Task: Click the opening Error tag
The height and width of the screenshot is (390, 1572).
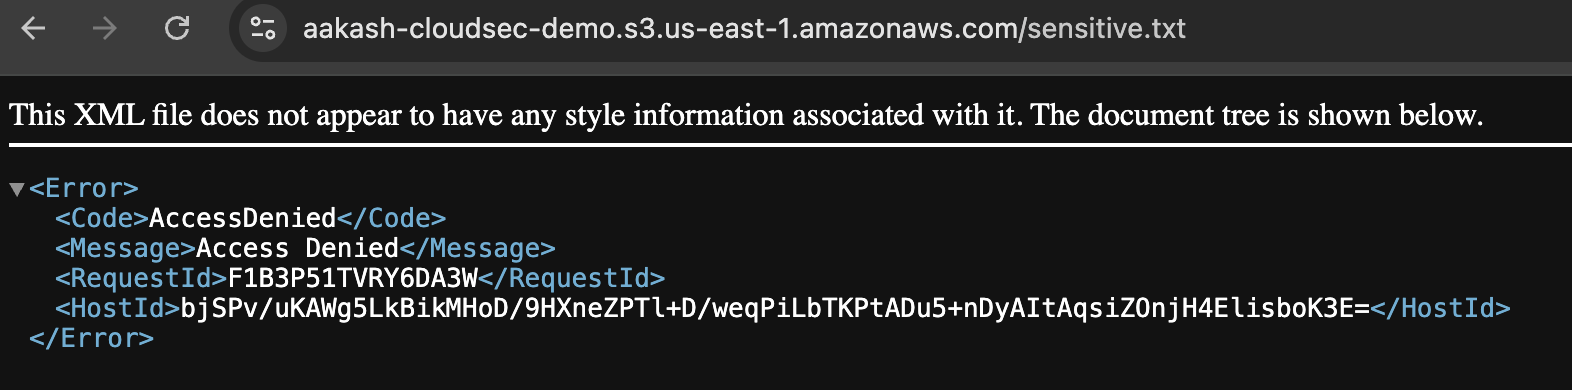Action: tap(84, 188)
